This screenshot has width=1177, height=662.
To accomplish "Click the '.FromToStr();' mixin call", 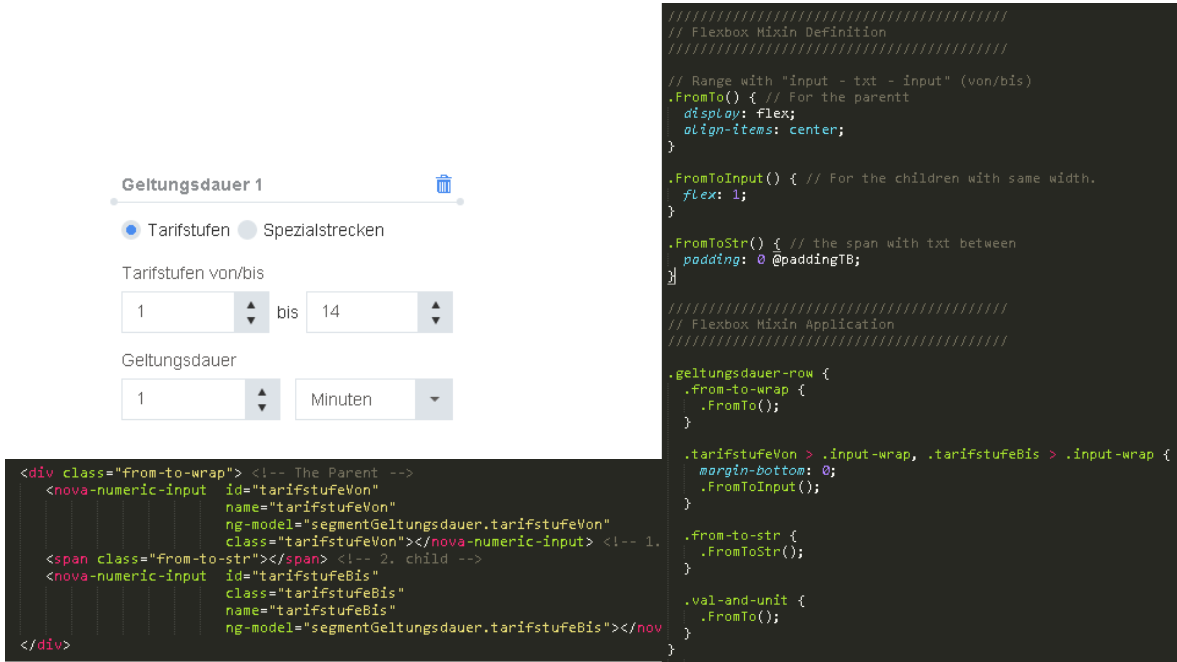I will tap(751, 552).
